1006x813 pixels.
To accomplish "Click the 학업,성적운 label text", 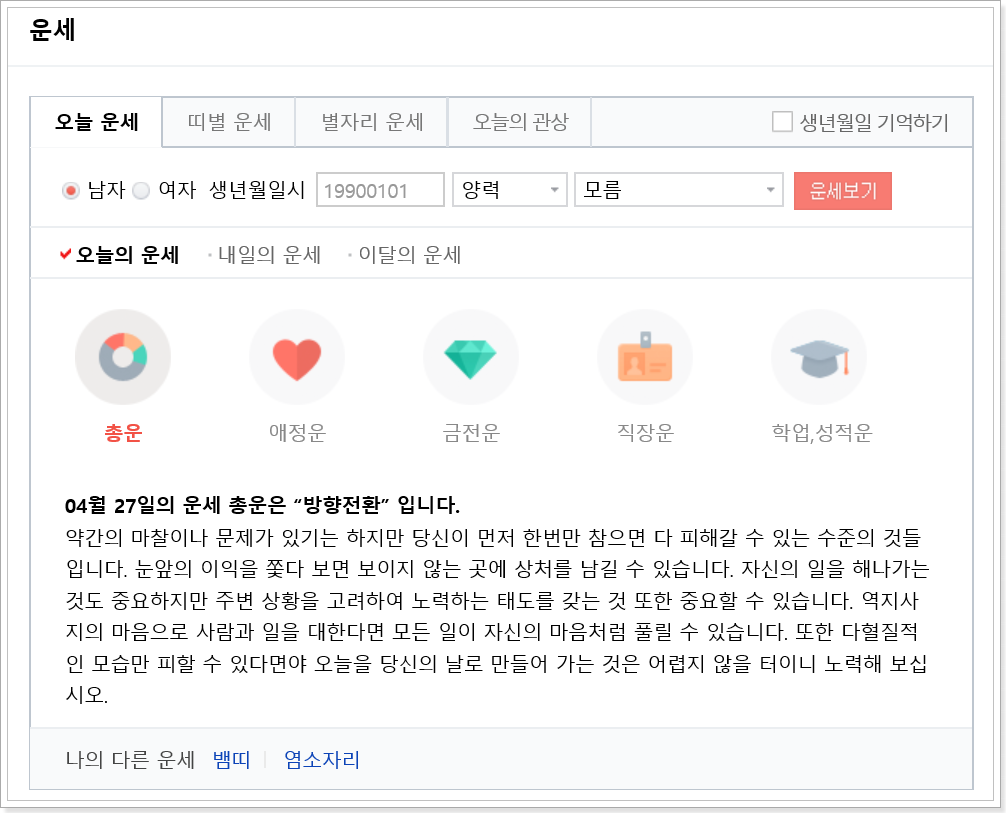I will pos(822,432).
